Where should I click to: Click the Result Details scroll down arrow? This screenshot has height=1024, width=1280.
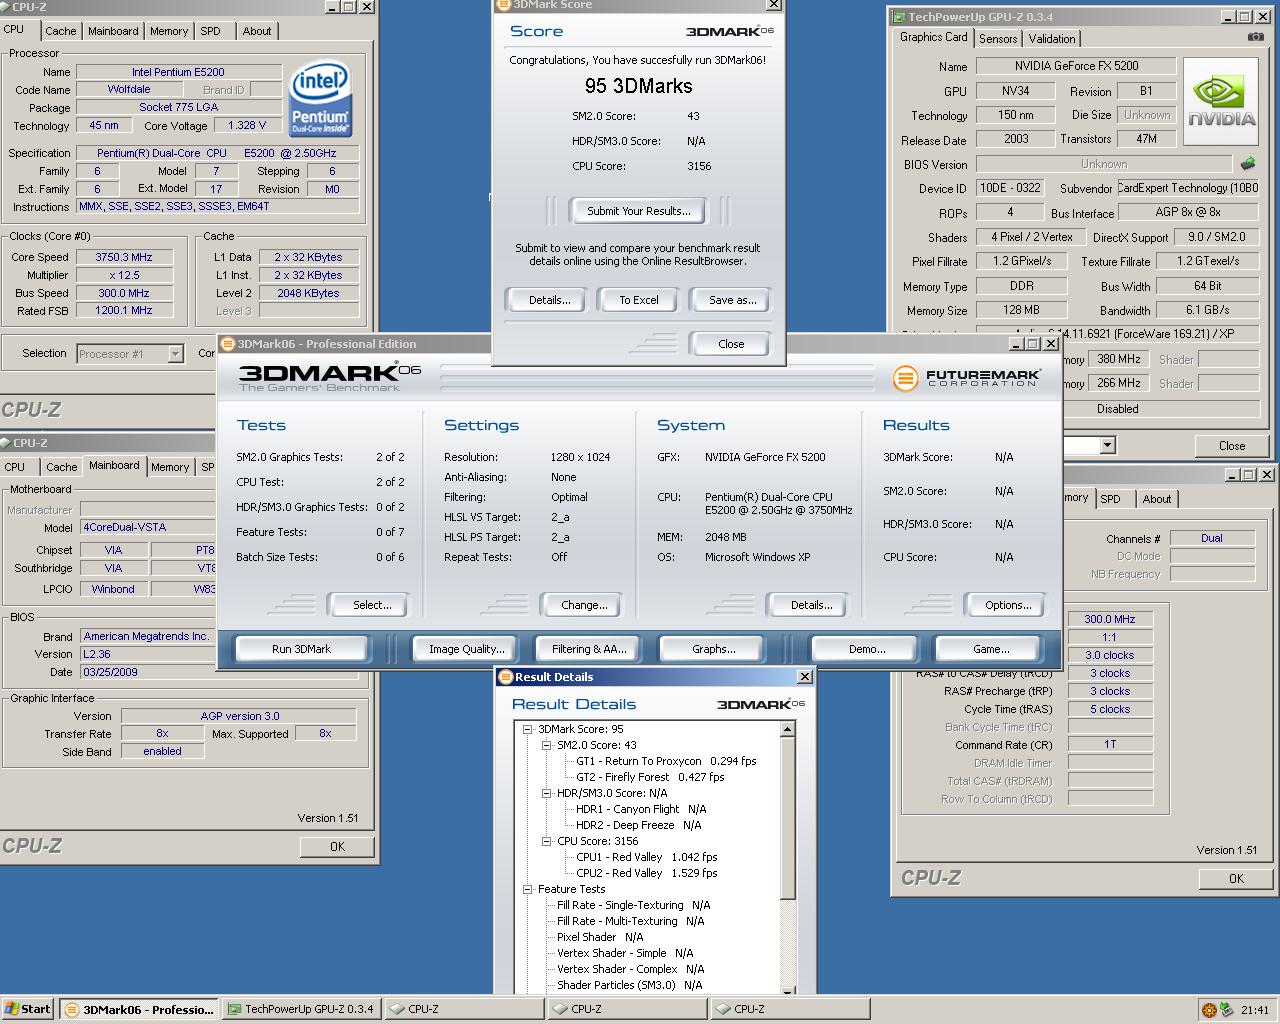[788, 989]
